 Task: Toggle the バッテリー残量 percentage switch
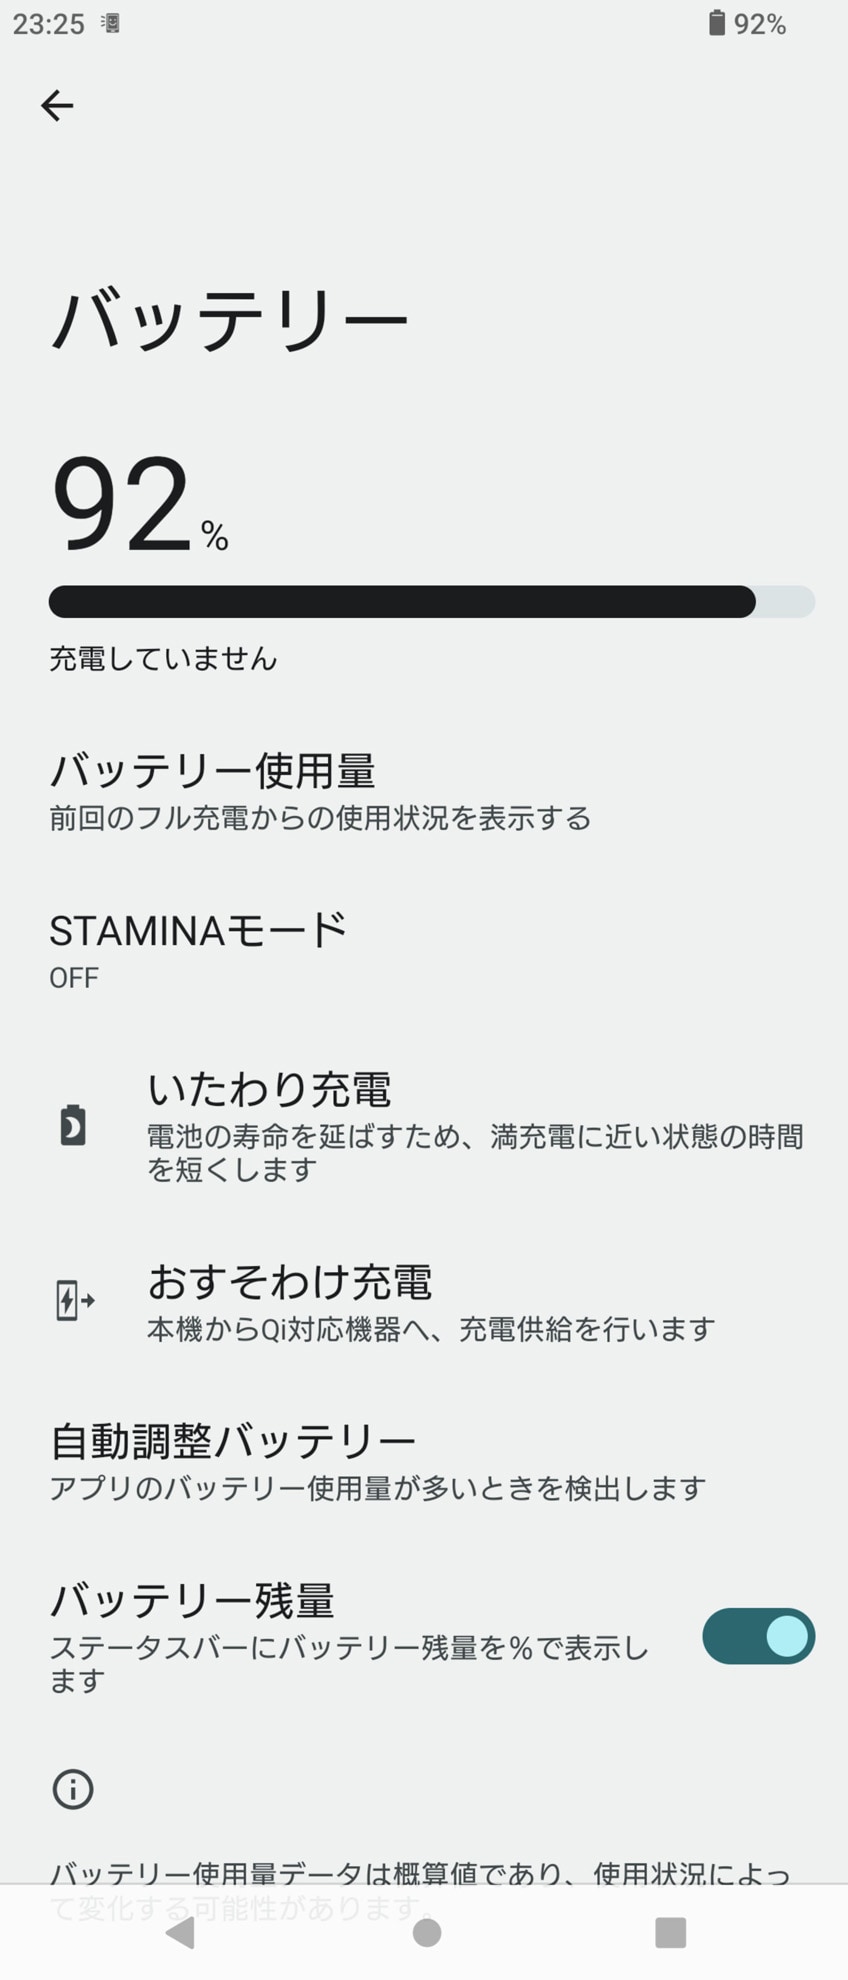[758, 1636]
